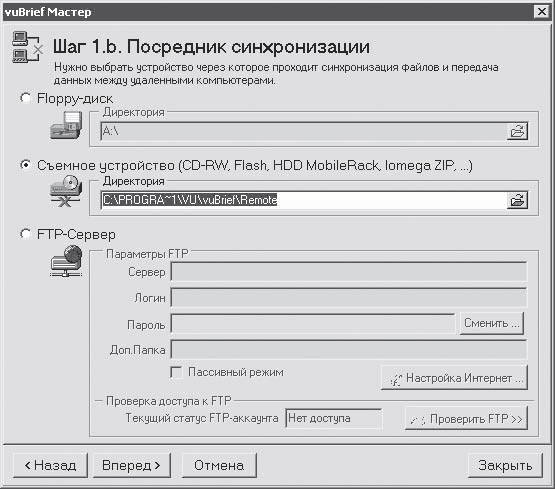
Task: Choose the FTP-Сервер radio option
Action: (25, 234)
